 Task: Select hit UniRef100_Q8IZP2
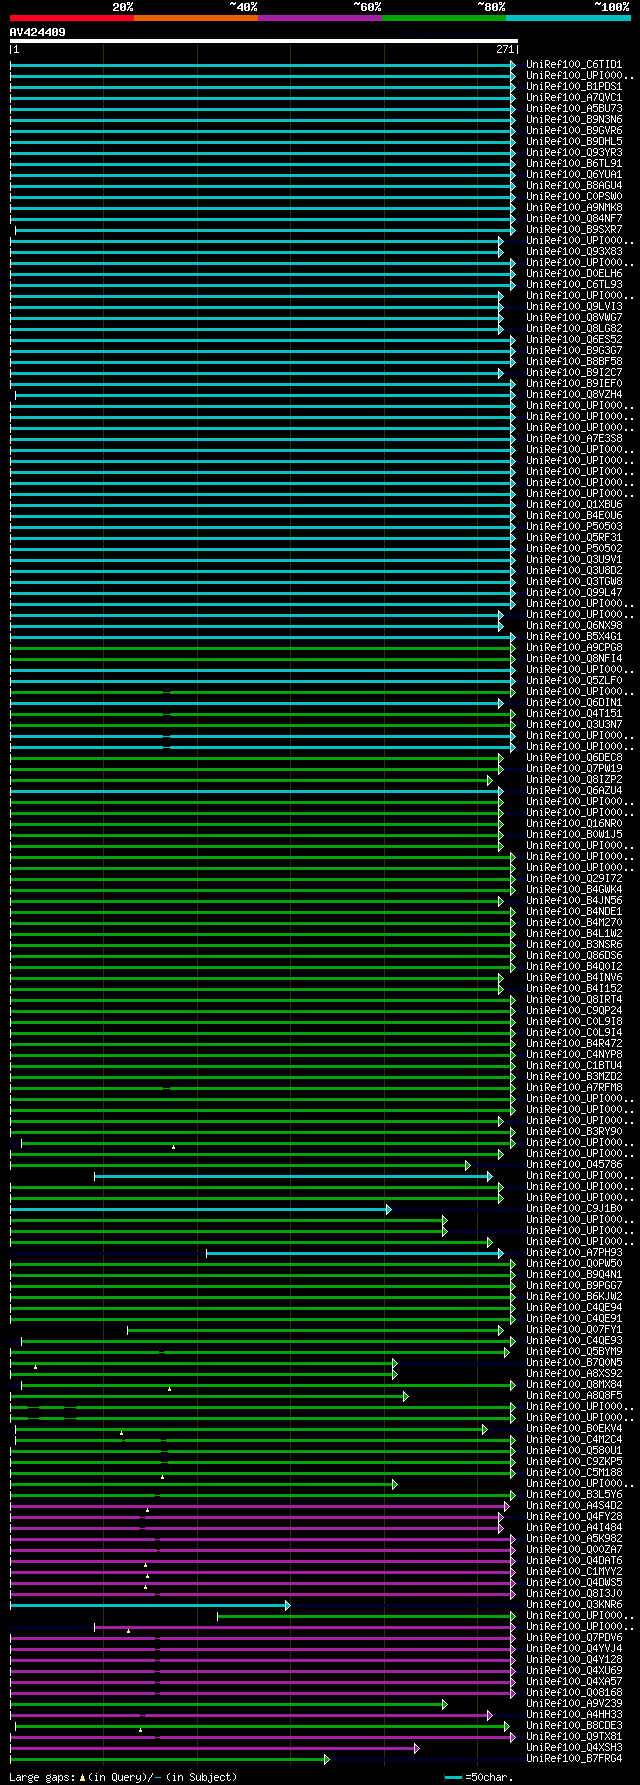(574, 780)
